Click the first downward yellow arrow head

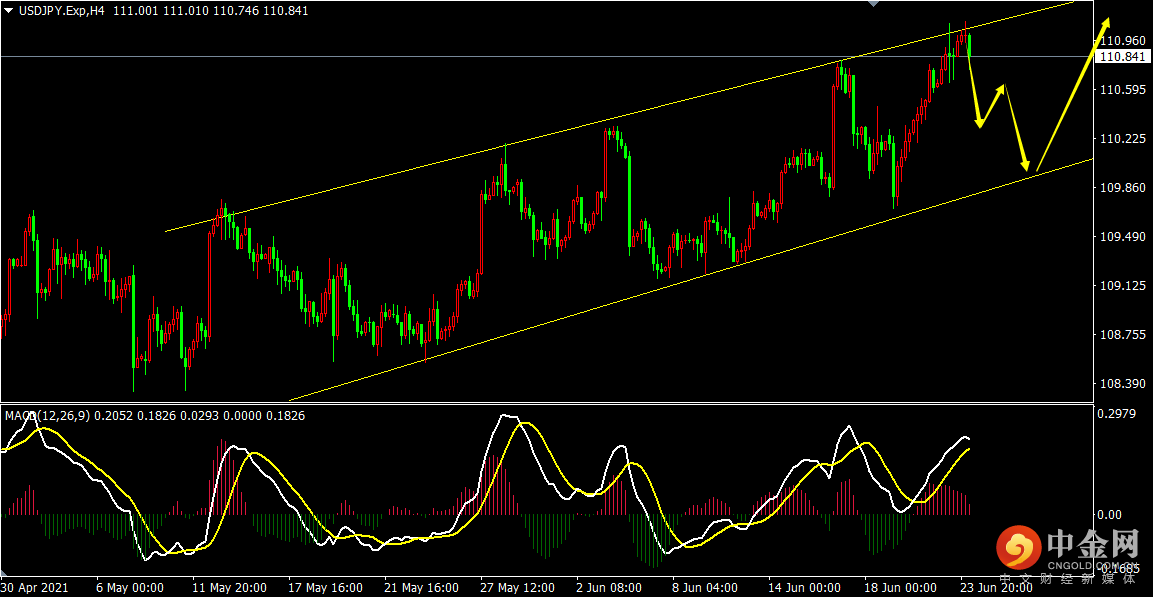point(979,120)
